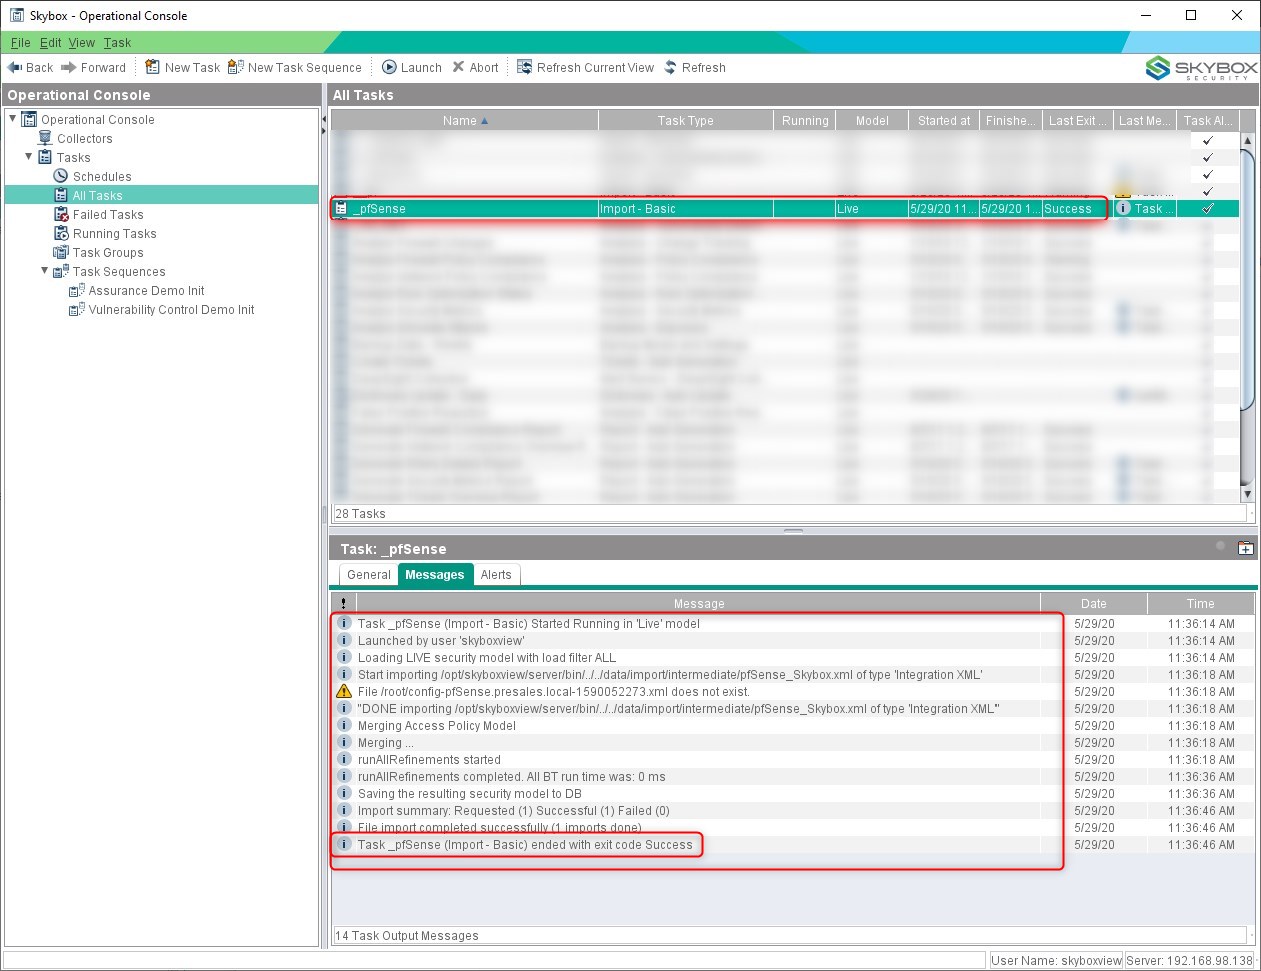
Task: Click the Forward arrow icon
Action: pos(69,67)
